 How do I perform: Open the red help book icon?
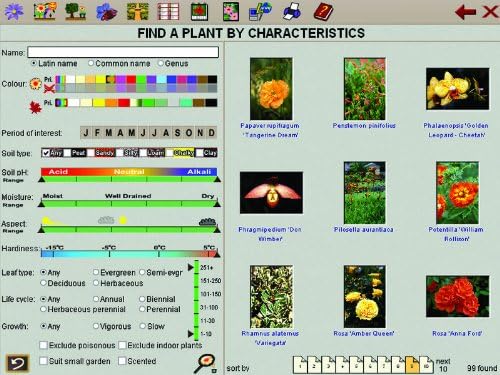323,11
